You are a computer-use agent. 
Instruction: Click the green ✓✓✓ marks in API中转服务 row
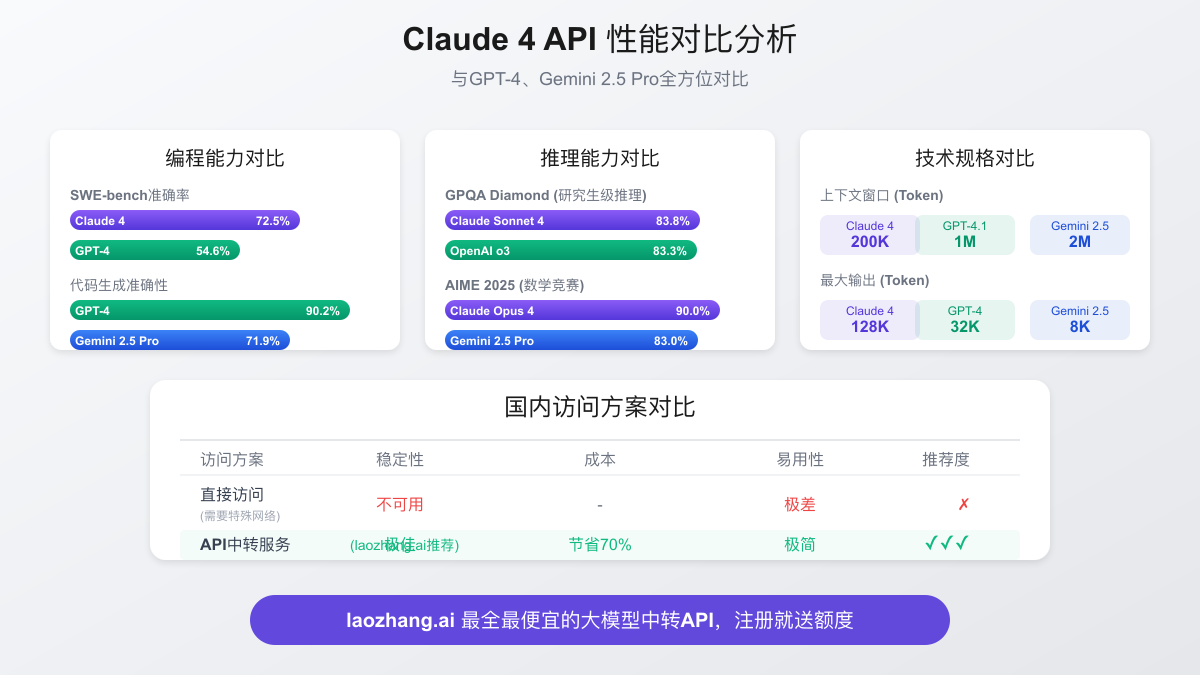[946, 544]
